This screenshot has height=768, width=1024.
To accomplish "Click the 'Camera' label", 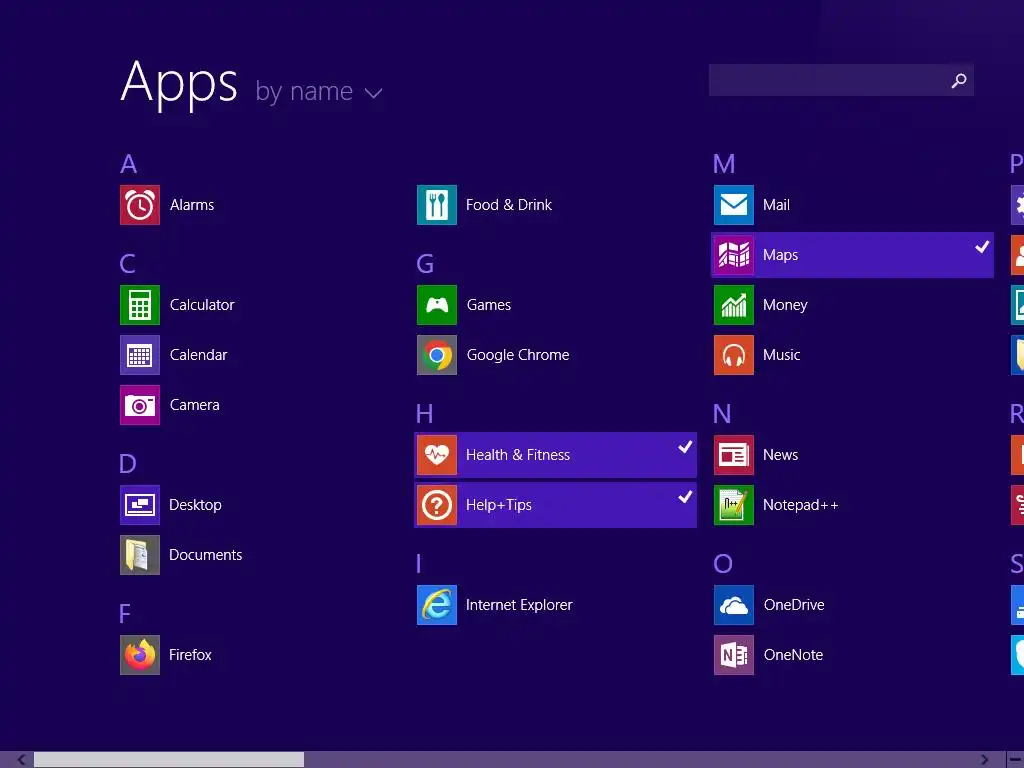I will pos(195,405).
